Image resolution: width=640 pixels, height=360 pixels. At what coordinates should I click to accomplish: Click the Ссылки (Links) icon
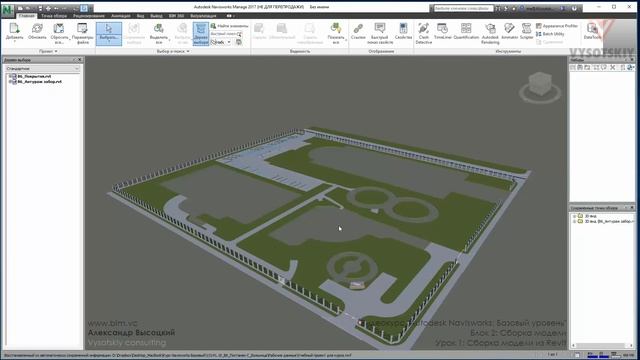pos(358,29)
